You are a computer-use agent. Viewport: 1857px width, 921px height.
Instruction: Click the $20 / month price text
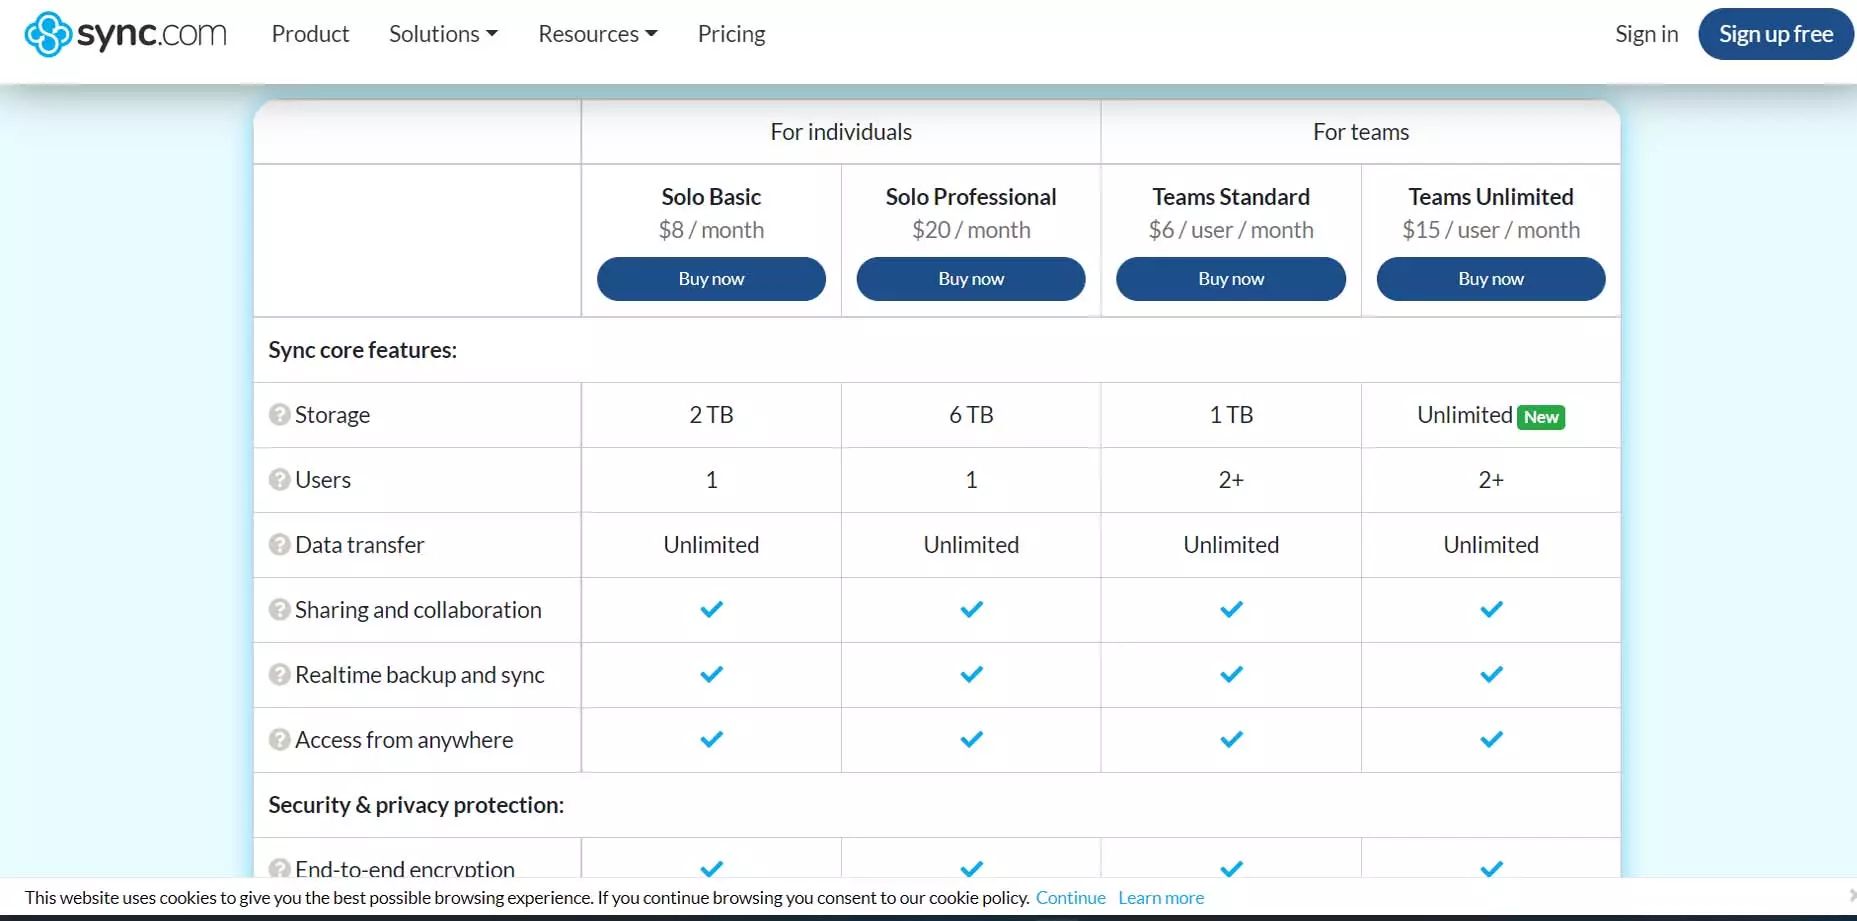click(x=971, y=230)
